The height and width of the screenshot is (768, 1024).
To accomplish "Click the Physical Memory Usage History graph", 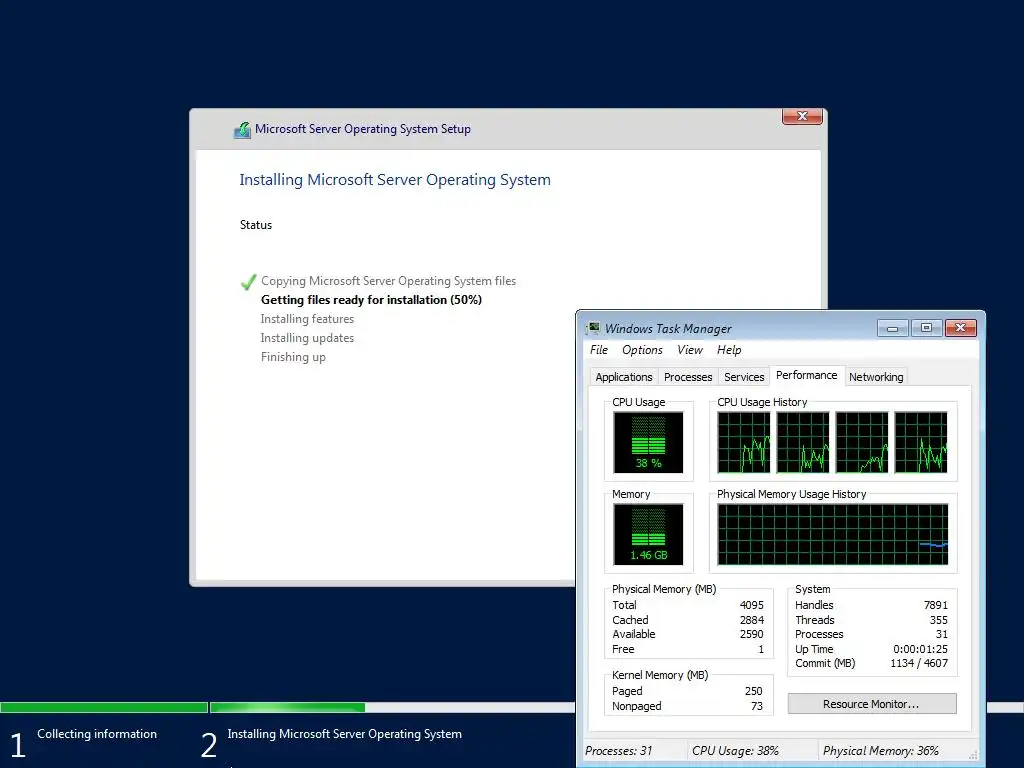I will pos(833,534).
